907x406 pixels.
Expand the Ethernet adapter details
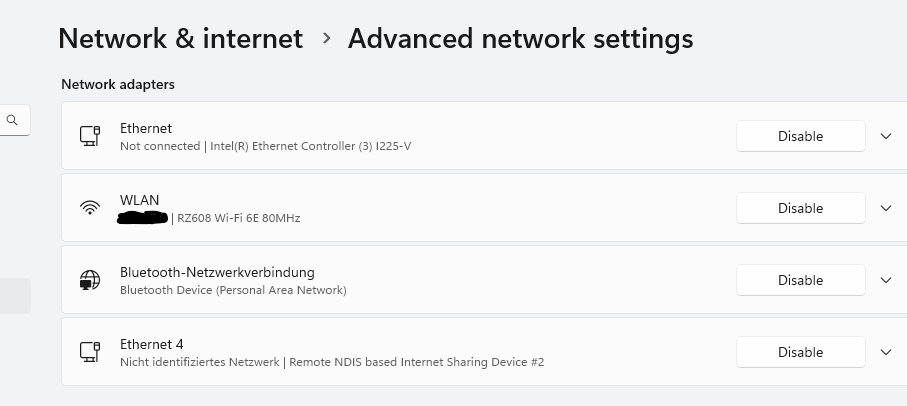886,136
